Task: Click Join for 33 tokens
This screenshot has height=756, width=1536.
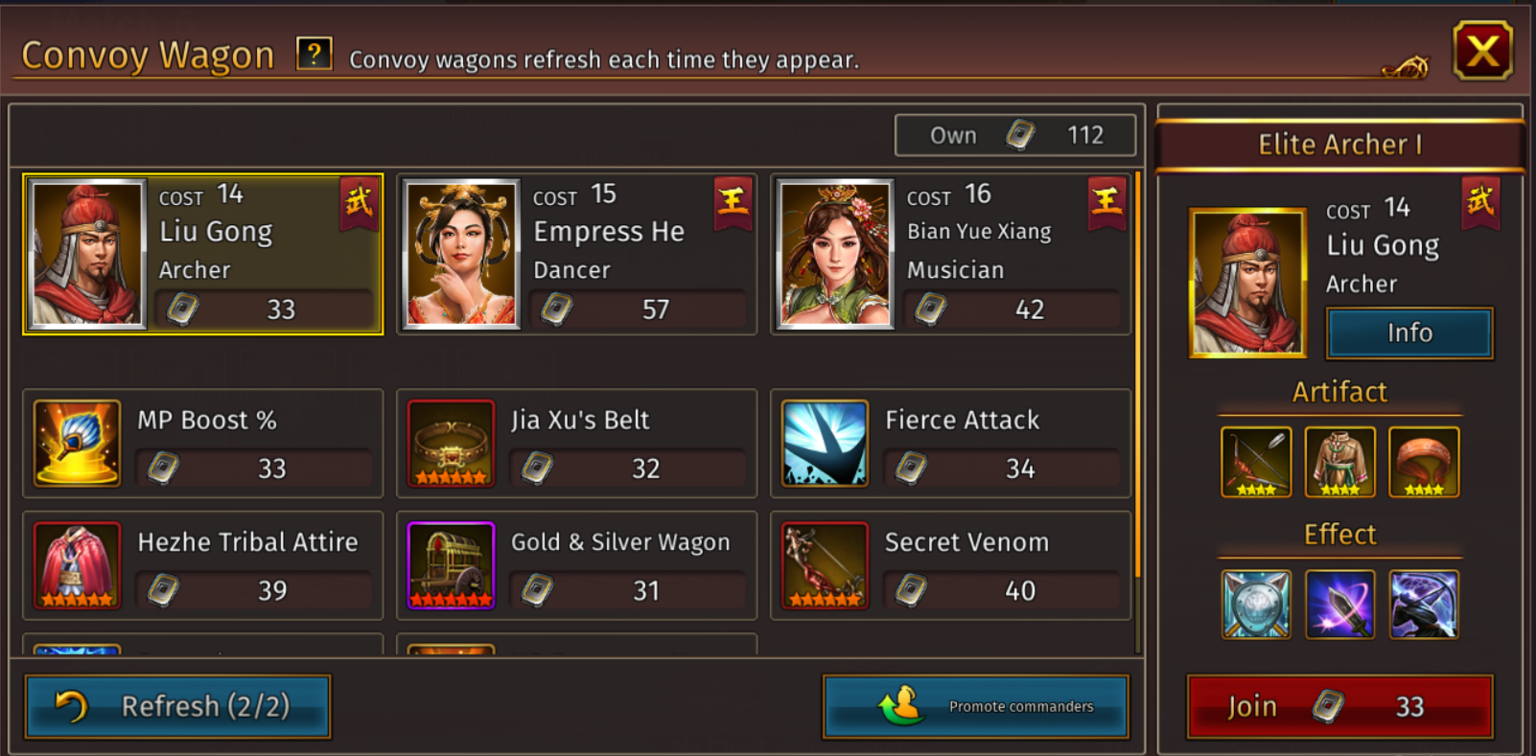Action: point(1340,707)
